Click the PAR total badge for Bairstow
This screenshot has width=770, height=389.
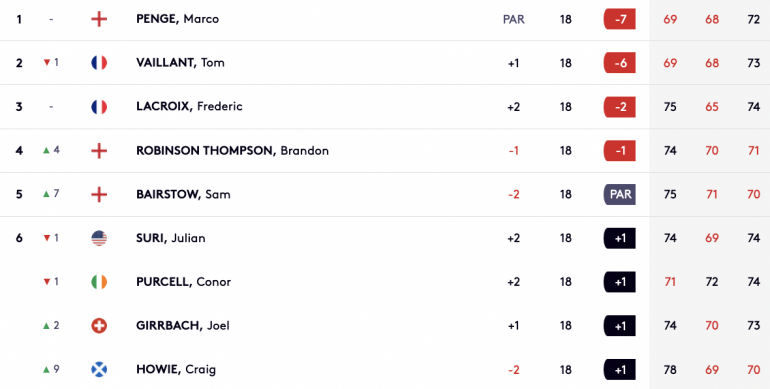pos(620,194)
